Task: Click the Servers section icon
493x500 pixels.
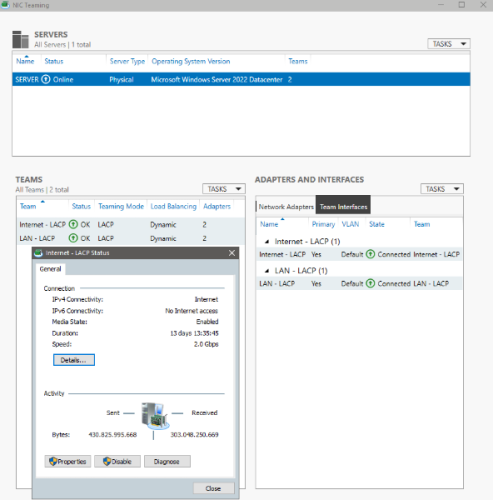Action: (20, 39)
